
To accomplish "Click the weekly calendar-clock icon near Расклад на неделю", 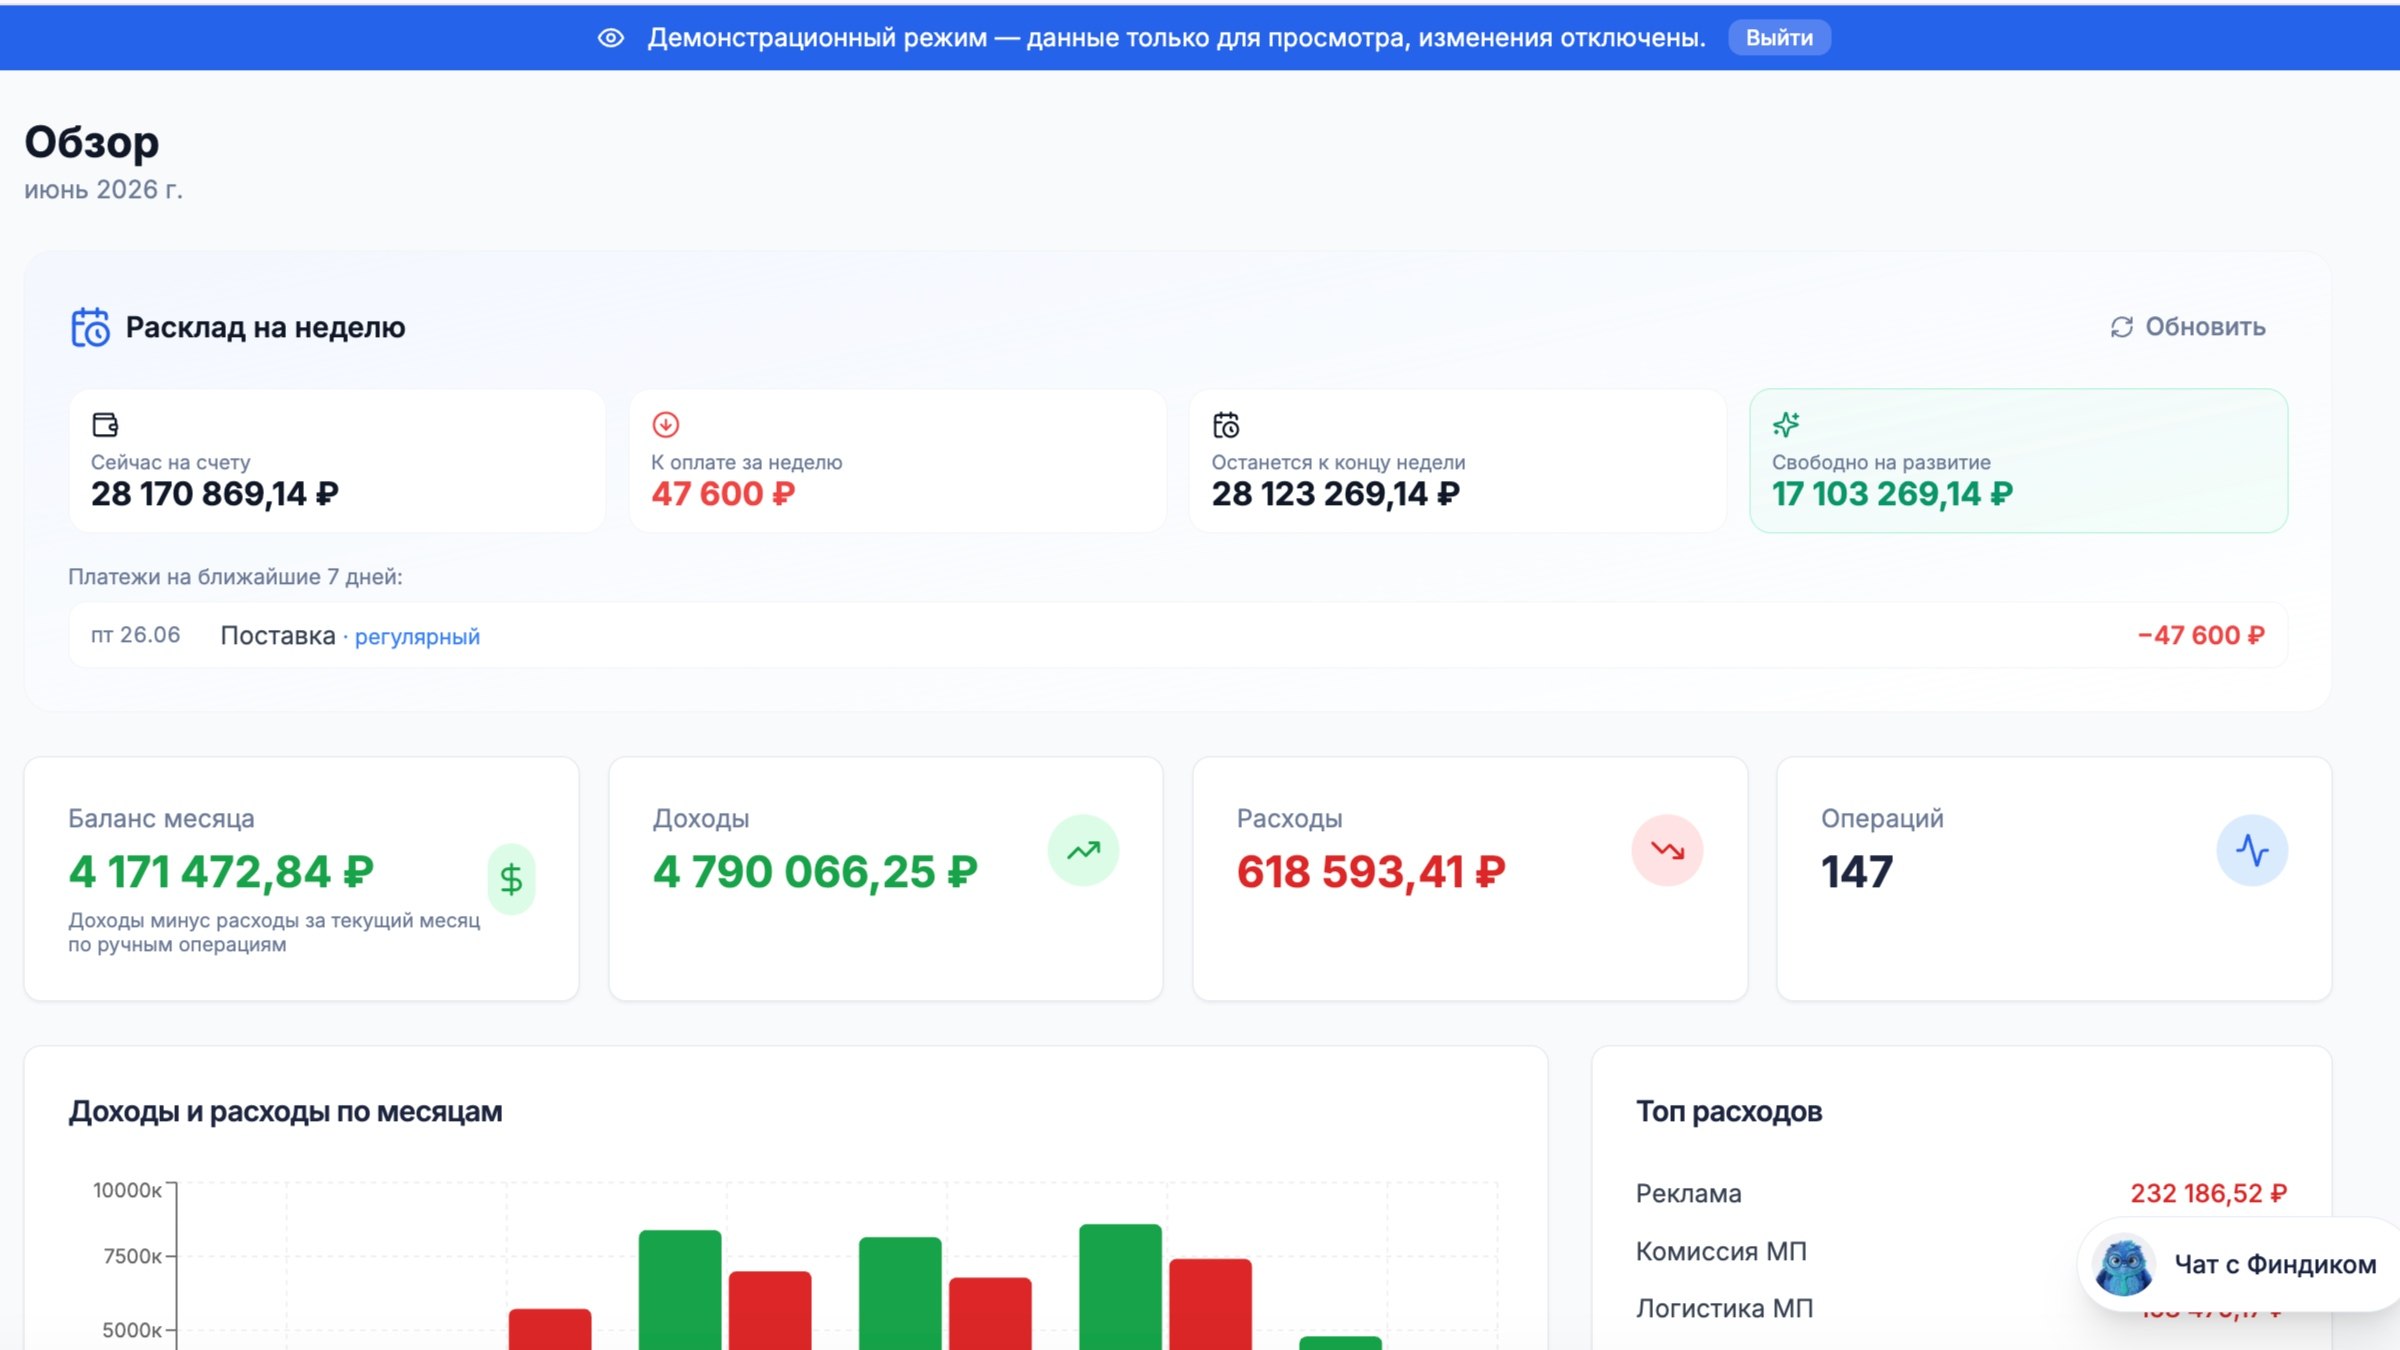I will click(90, 327).
